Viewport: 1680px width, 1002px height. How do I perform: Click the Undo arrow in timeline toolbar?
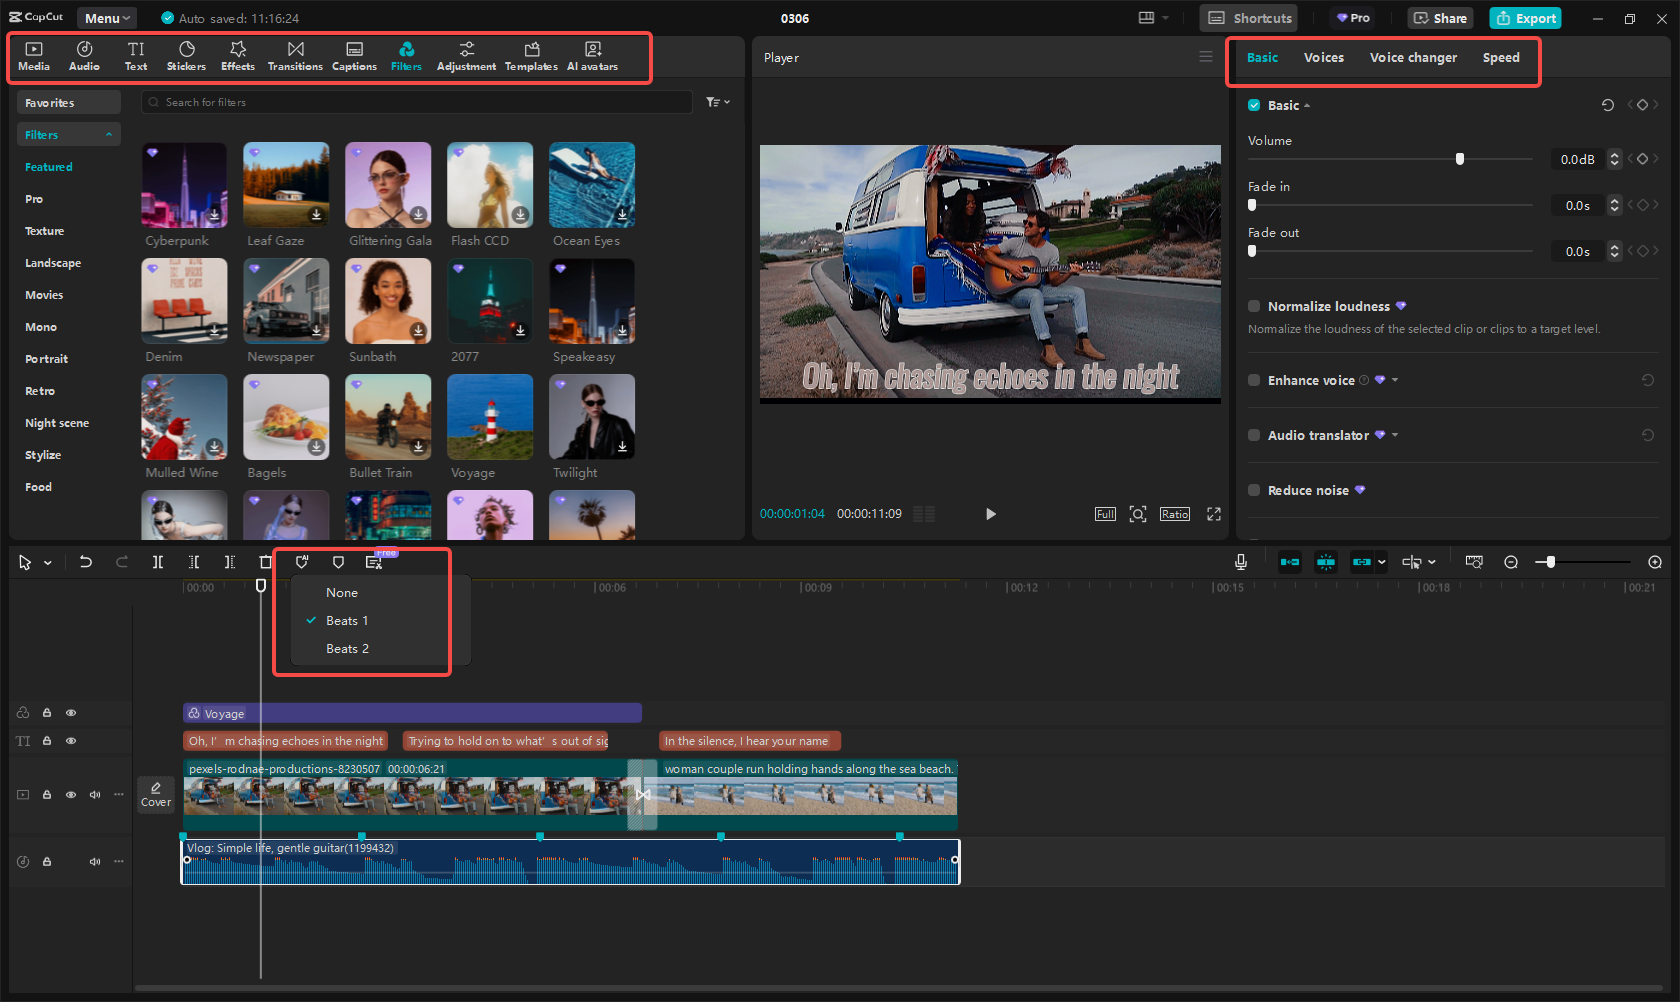86,562
